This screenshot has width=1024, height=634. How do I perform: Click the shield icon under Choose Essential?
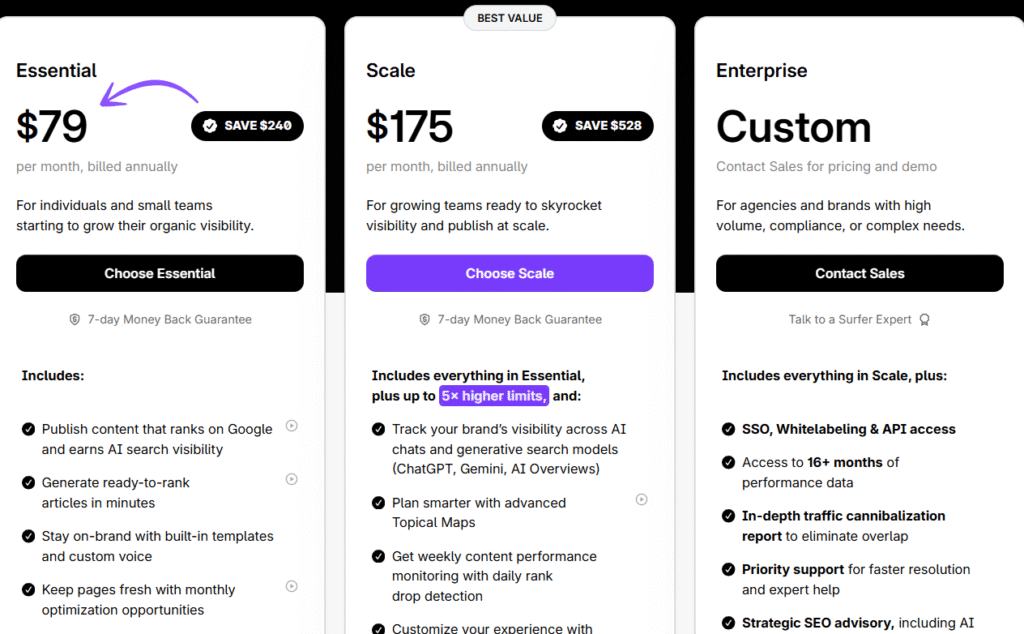(x=74, y=320)
